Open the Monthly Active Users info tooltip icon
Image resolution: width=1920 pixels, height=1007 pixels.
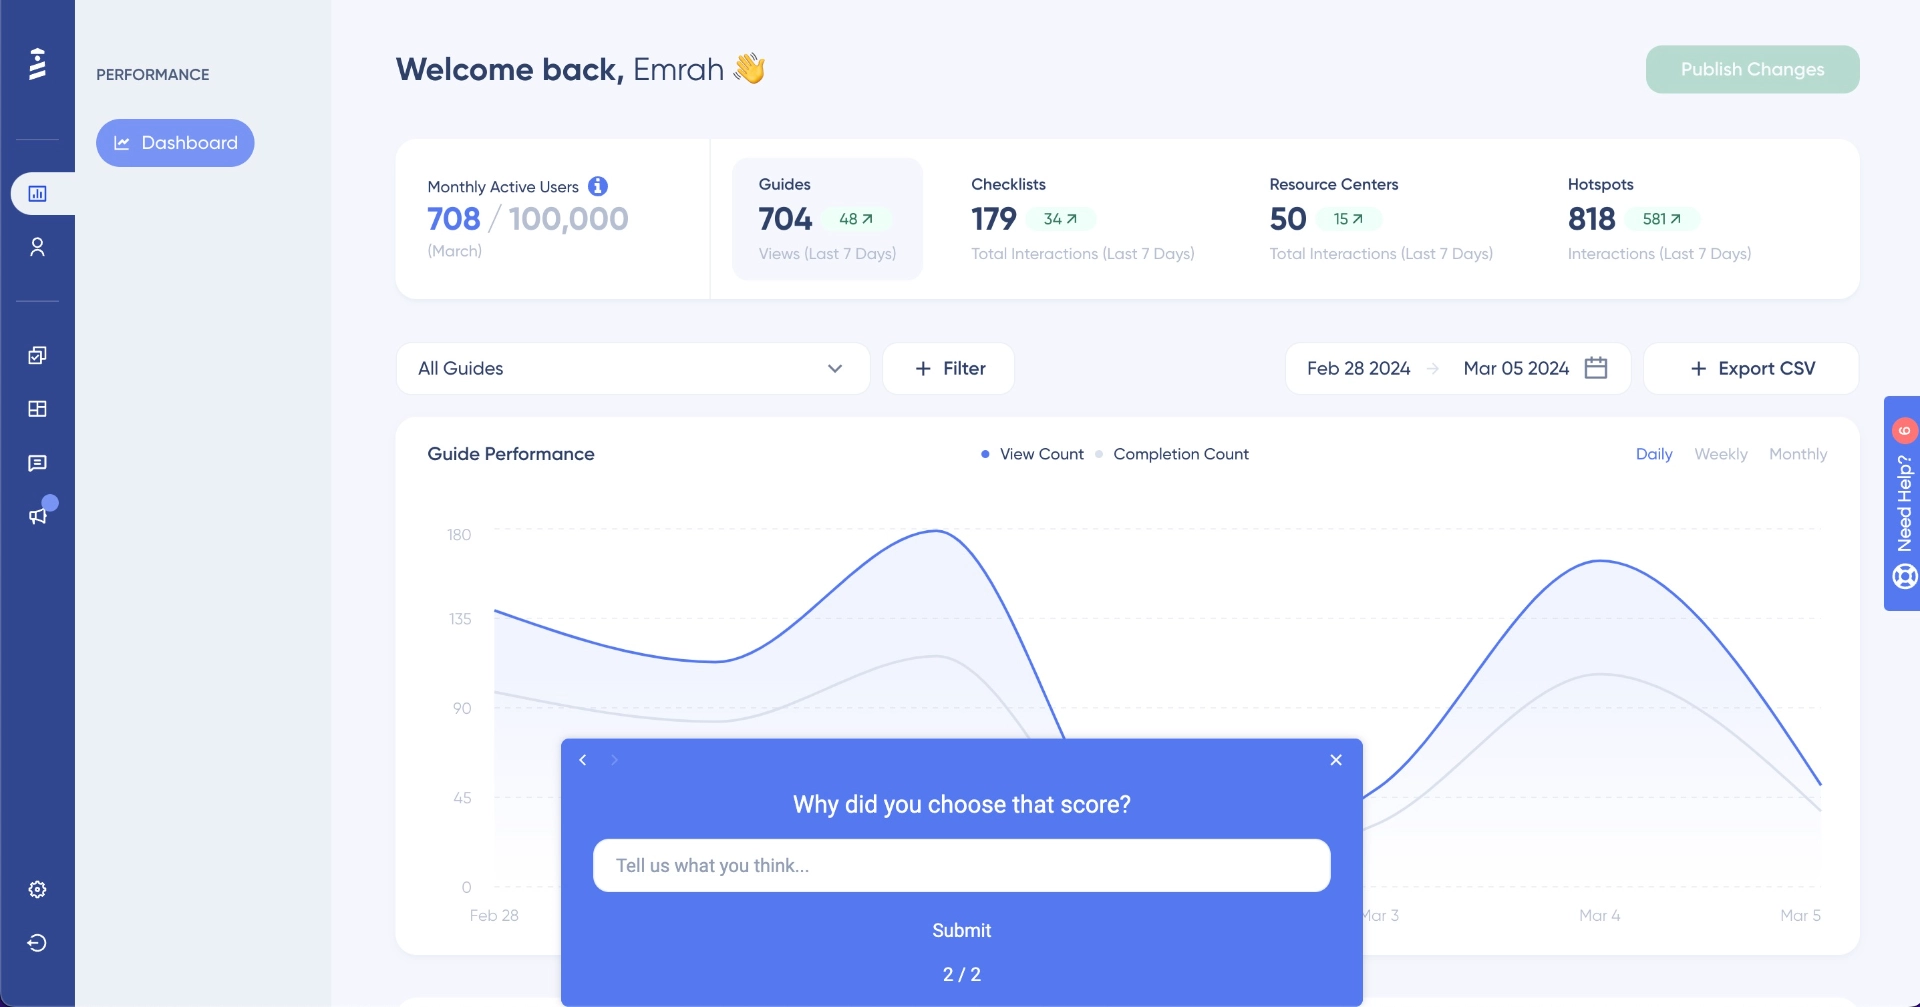coord(597,186)
